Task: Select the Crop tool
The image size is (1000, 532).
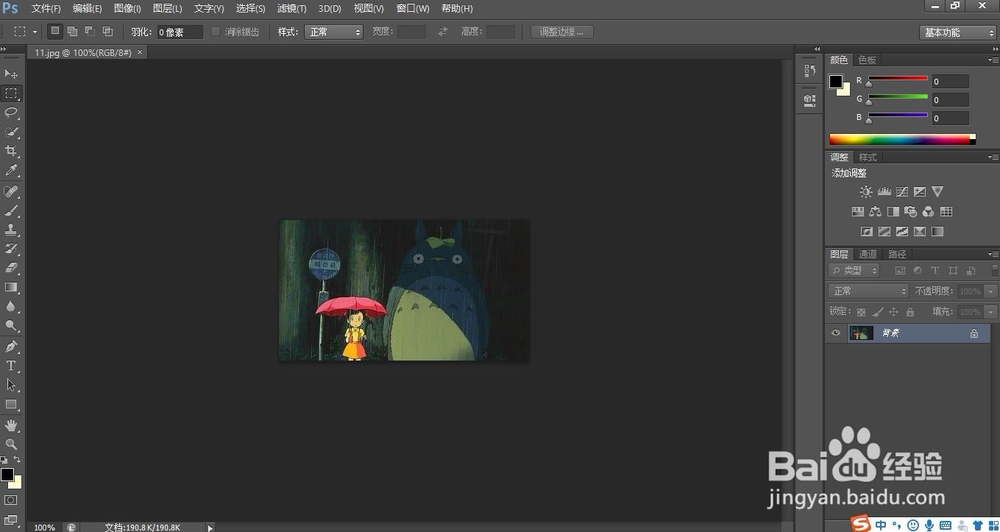Action: 11,151
